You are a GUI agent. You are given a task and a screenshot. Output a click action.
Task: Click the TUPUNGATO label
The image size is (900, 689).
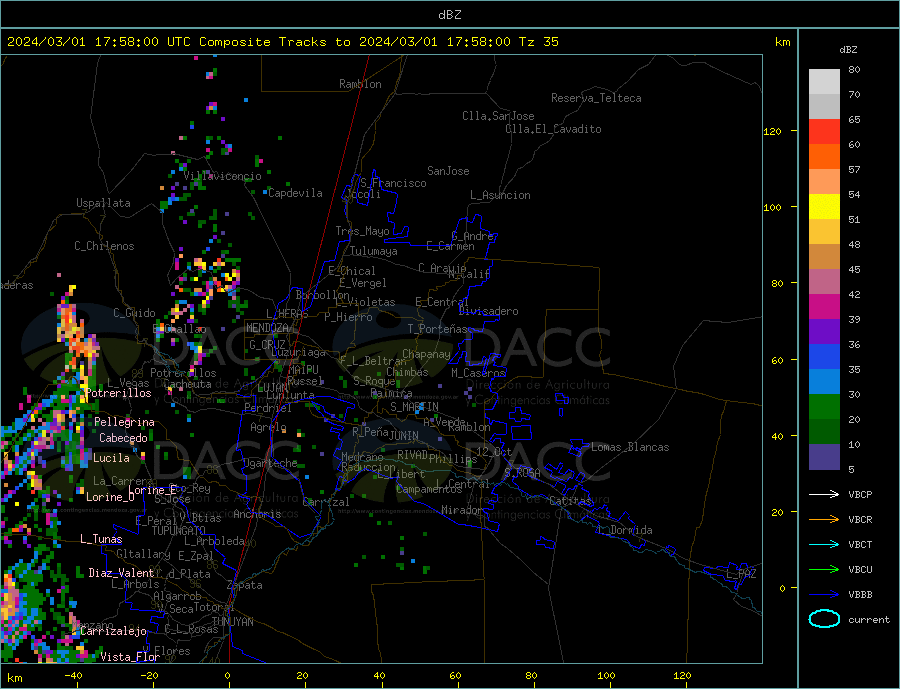(178, 531)
